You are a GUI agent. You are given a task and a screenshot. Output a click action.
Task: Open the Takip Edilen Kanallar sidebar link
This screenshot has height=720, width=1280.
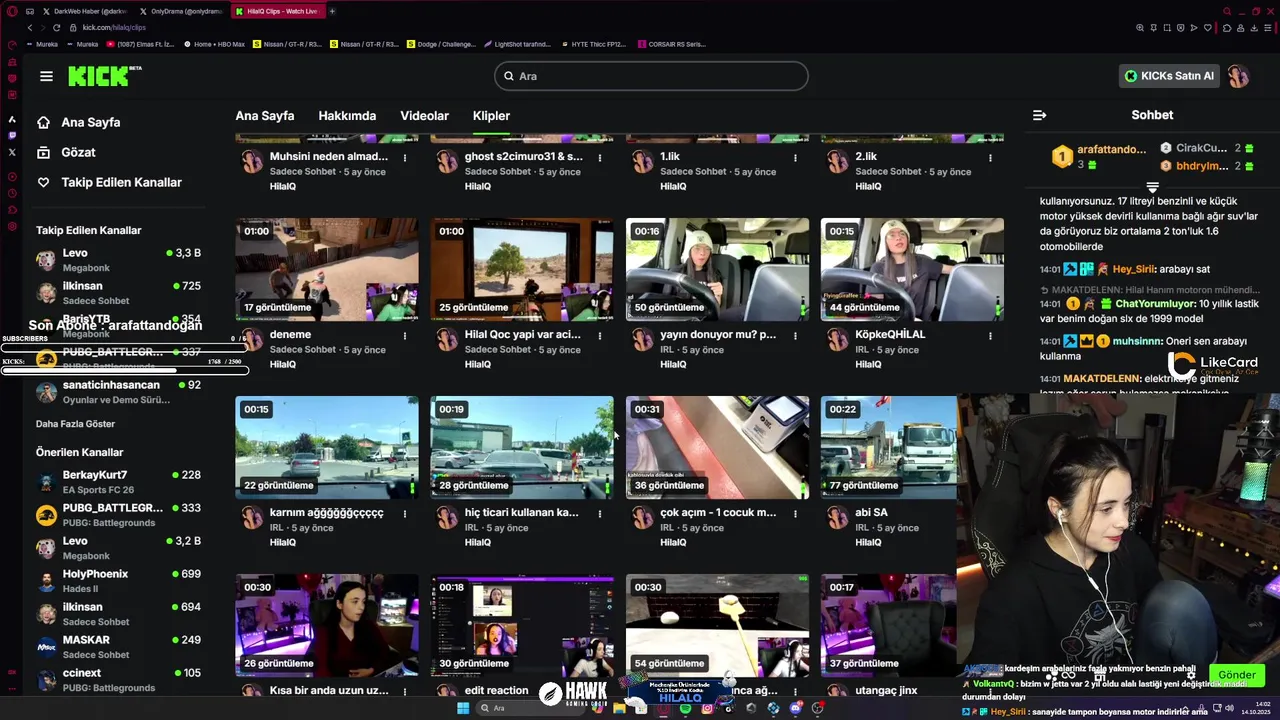click(x=121, y=182)
